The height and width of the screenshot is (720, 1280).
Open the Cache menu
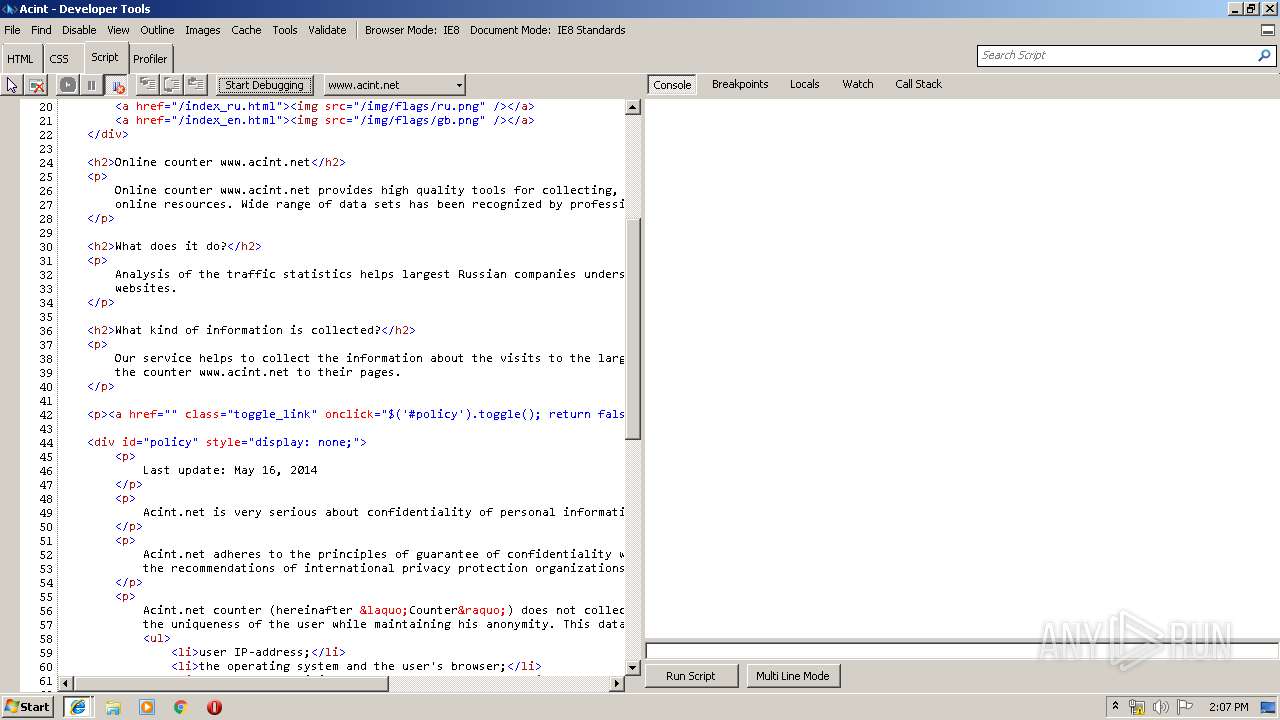(246, 30)
